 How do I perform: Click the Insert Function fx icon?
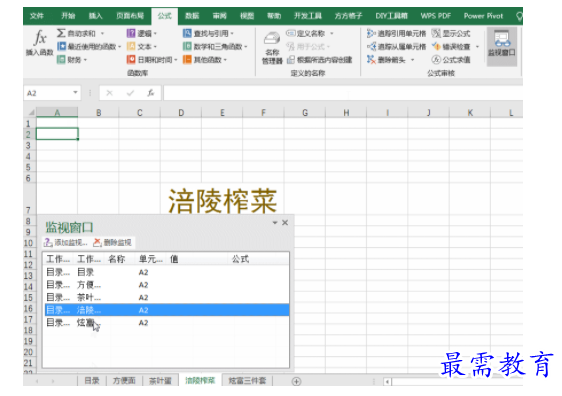pos(40,38)
